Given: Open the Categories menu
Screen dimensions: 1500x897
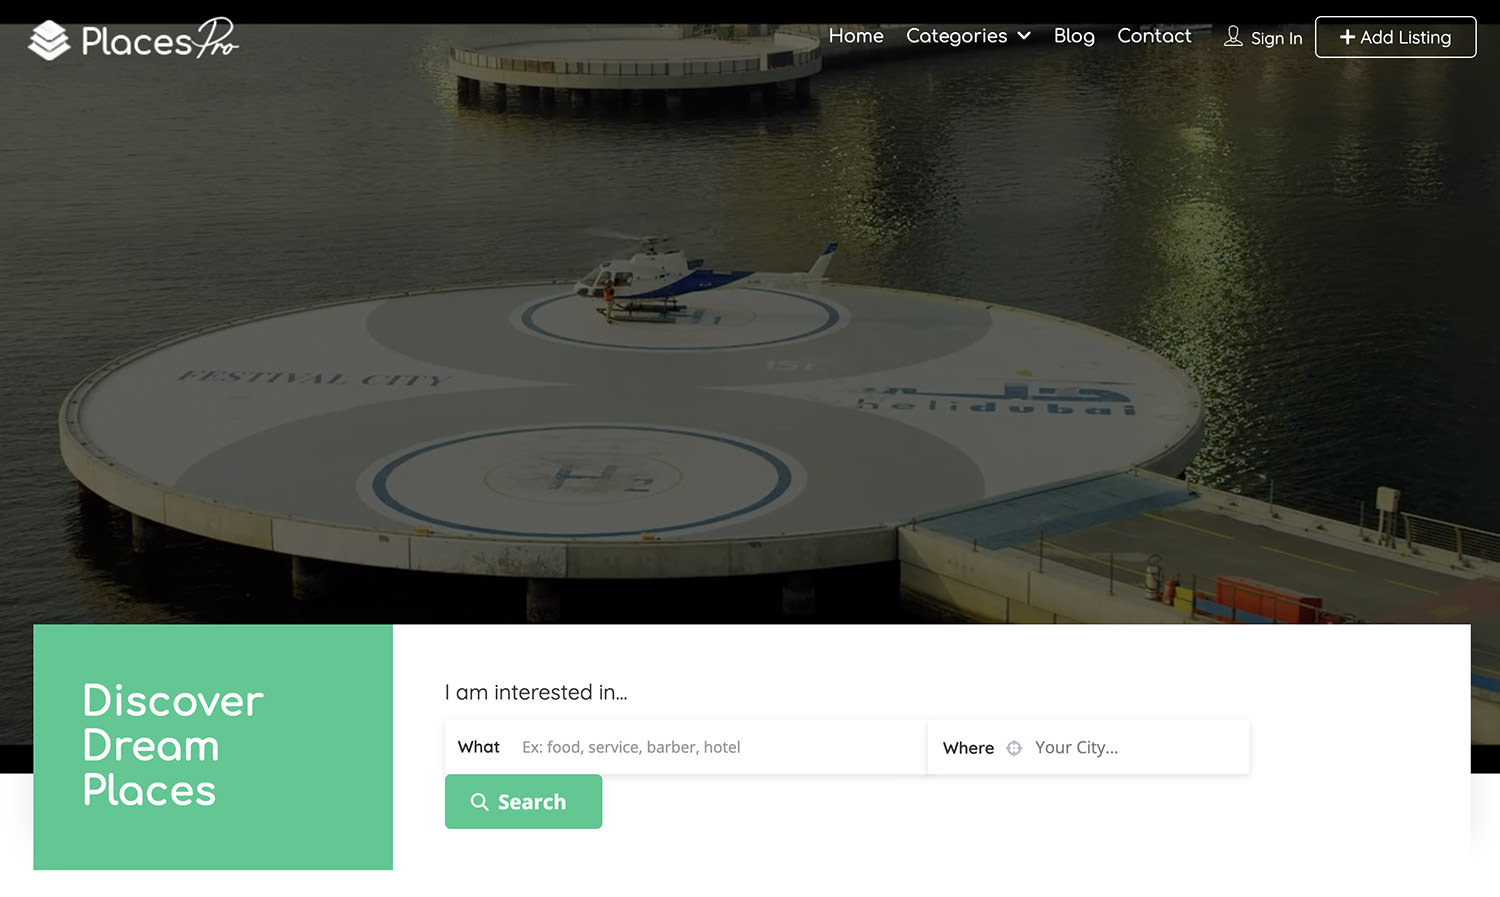Looking at the screenshot, I should (x=956, y=36).
